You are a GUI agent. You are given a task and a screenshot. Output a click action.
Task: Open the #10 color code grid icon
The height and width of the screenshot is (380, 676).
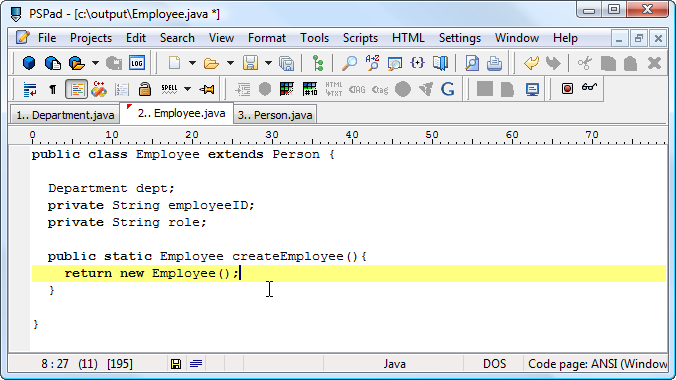310,89
